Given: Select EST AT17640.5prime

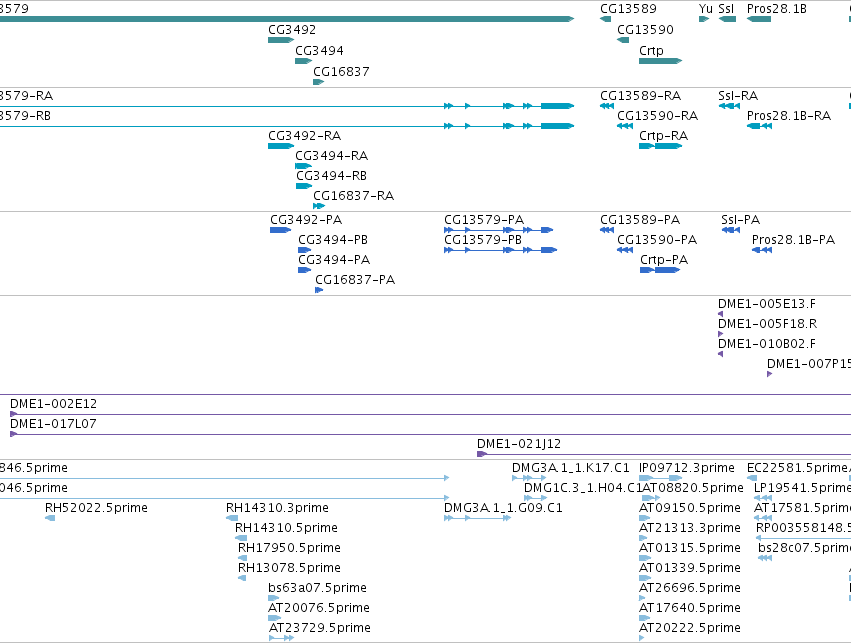Looking at the screenshot, I should [x=644, y=619].
